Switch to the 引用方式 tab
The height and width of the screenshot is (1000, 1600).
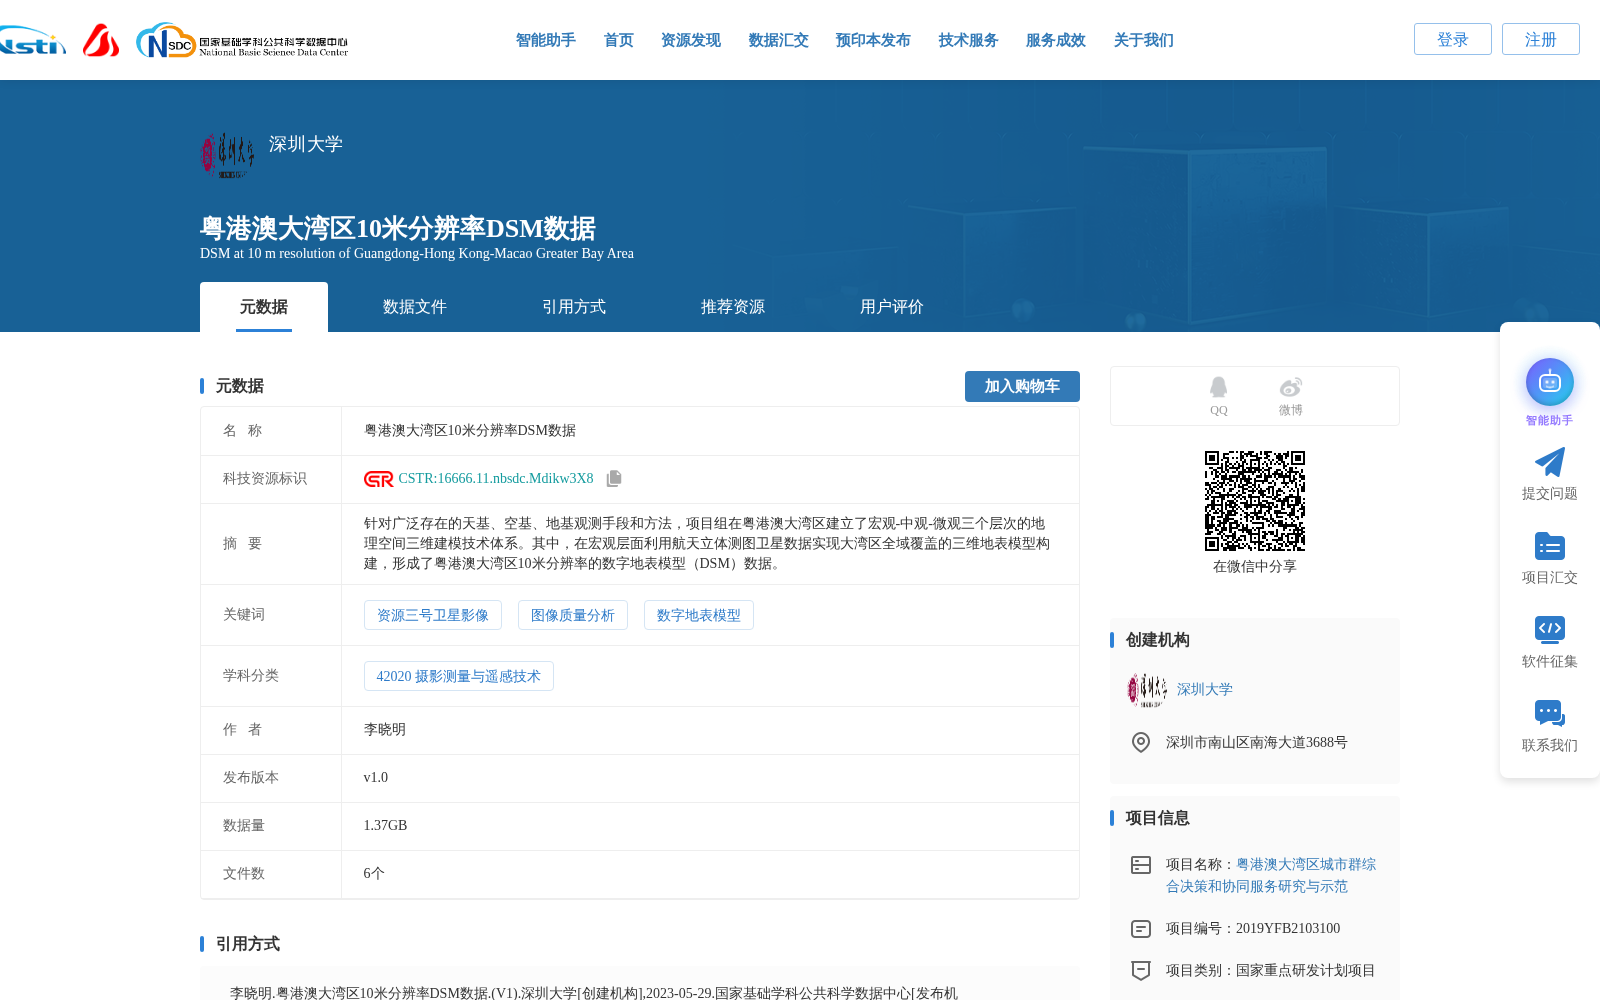click(x=574, y=307)
